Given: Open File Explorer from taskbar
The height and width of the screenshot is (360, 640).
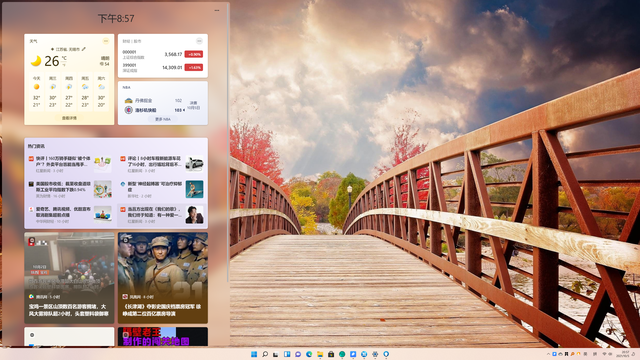Looking at the screenshot, I should pyautogui.click(x=320, y=354).
